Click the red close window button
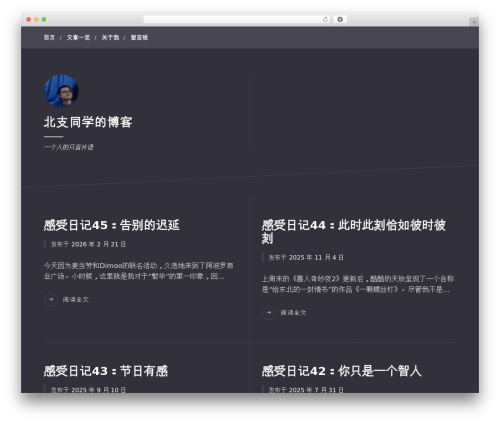This screenshot has height=423, width=500. 29,19
